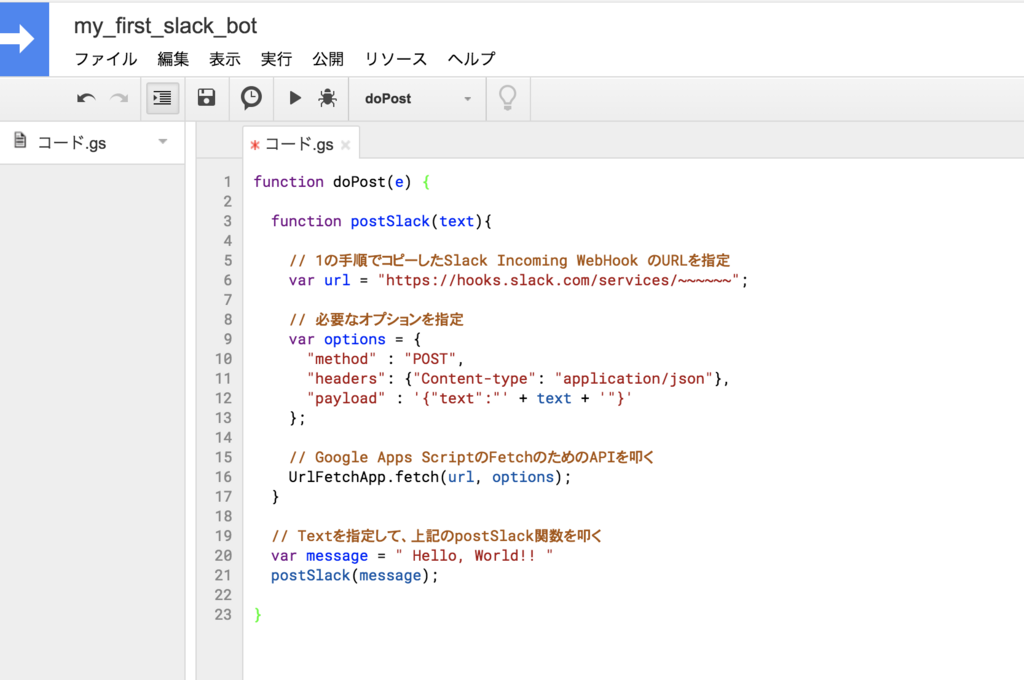Image resolution: width=1024 pixels, height=680 pixels.
Task: Click the postSlack(text) function declaration
Action: (x=381, y=221)
